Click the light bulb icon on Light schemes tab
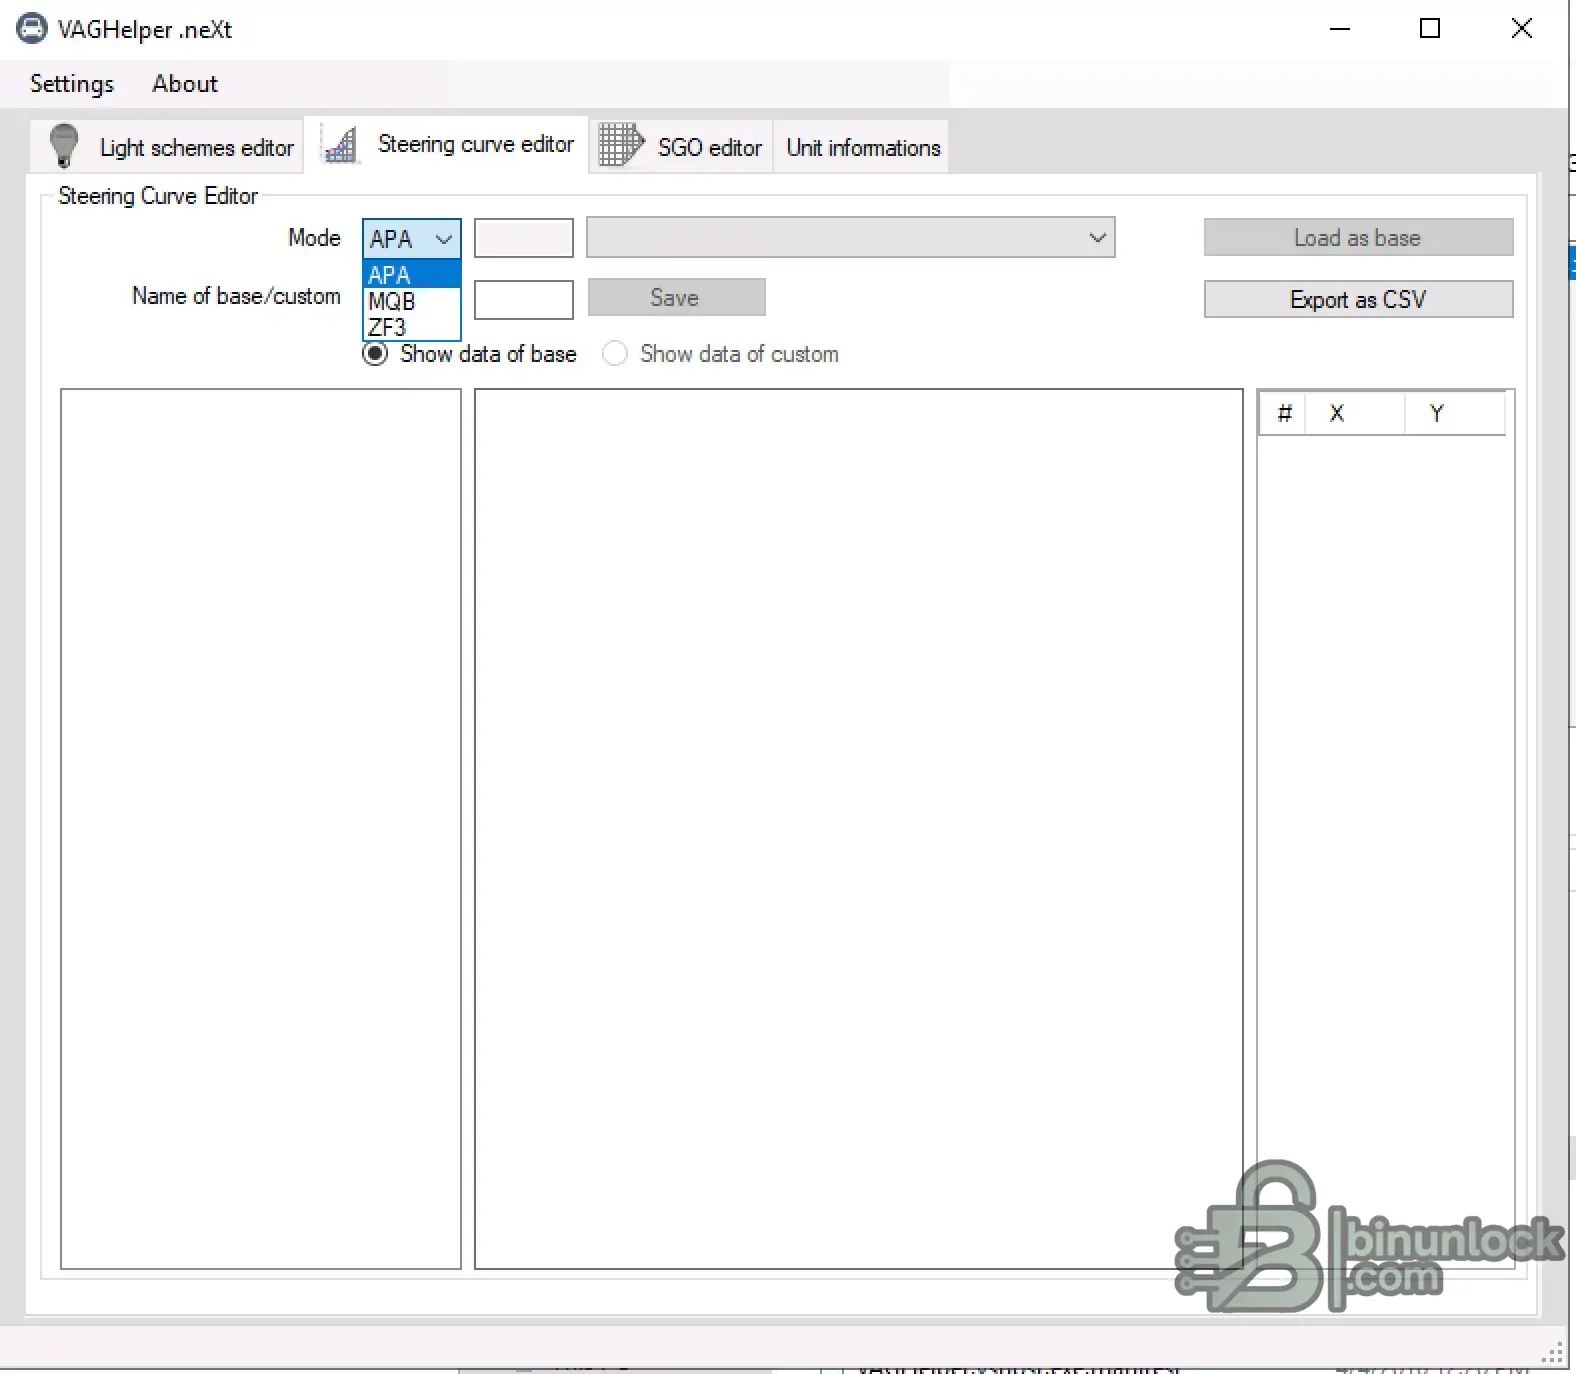 [64, 146]
